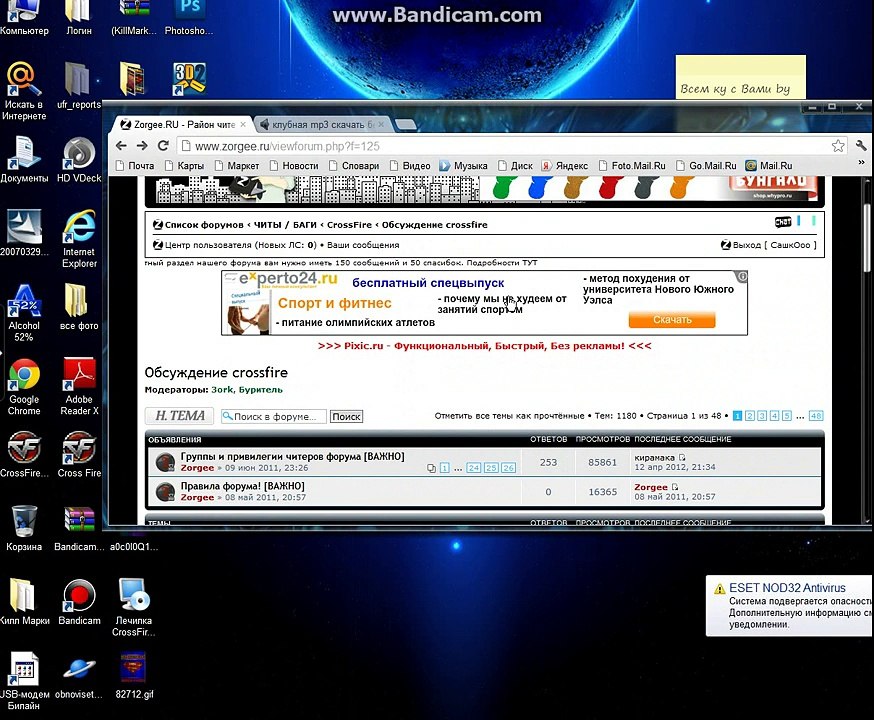874x720 pixels.
Task: Reload the Zorgee page
Action: click(163, 145)
